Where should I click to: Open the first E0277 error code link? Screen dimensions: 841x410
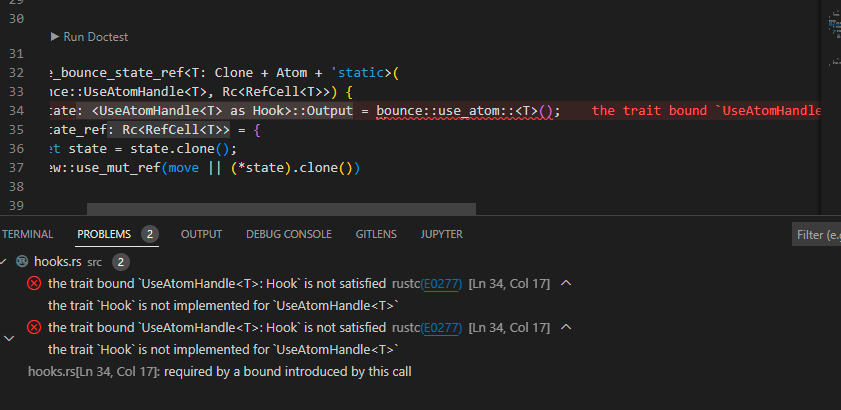[441, 284]
